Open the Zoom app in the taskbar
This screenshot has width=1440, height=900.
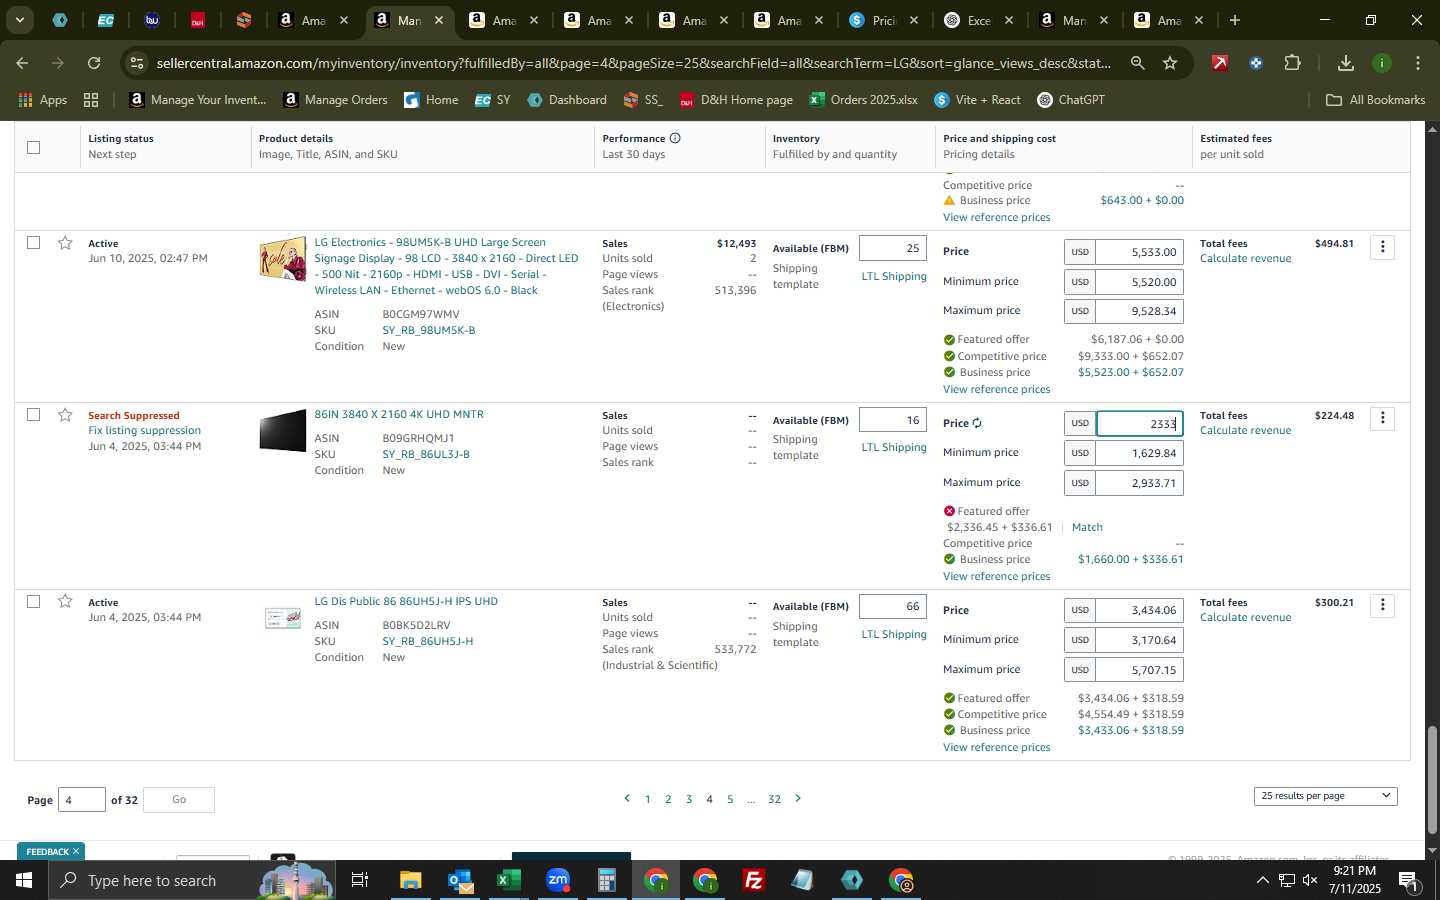[558, 880]
